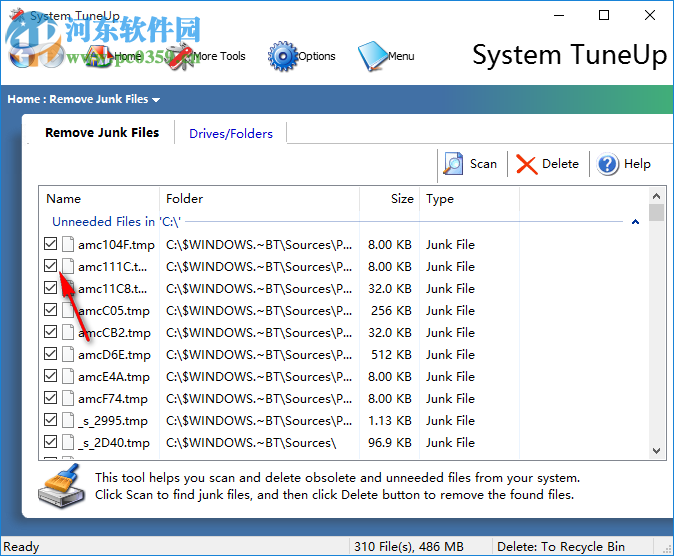Viewport: 674px width, 556px height.
Task: Click the Ready status text
Action: click(21, 547)
